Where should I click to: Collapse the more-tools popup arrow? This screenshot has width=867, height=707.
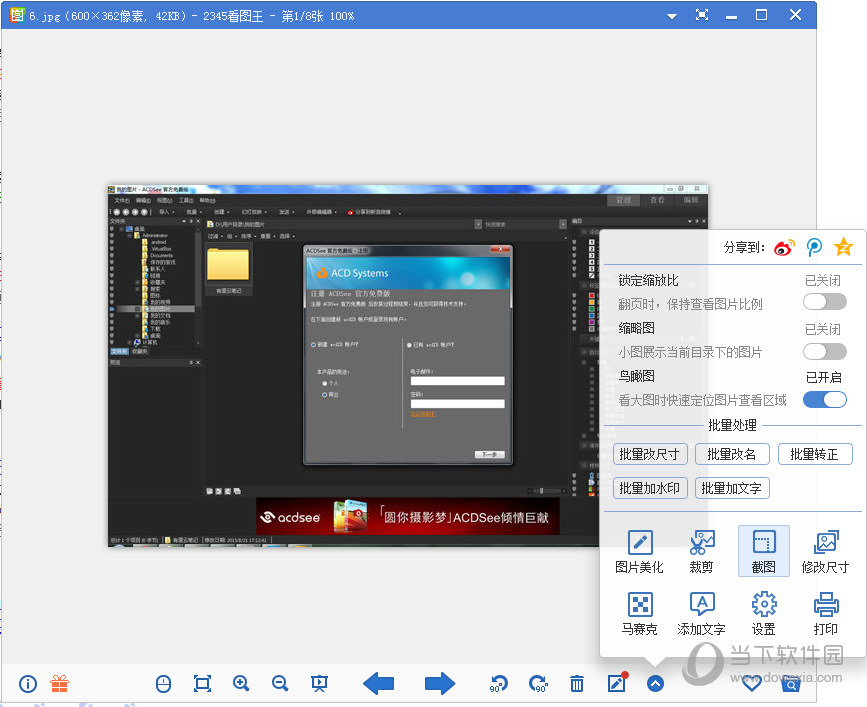pyautogui.click(x=655, y=684)
